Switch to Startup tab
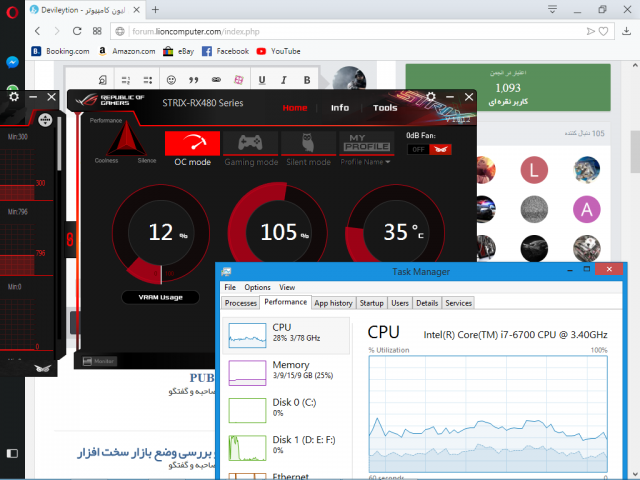 [x=371, y=303]
